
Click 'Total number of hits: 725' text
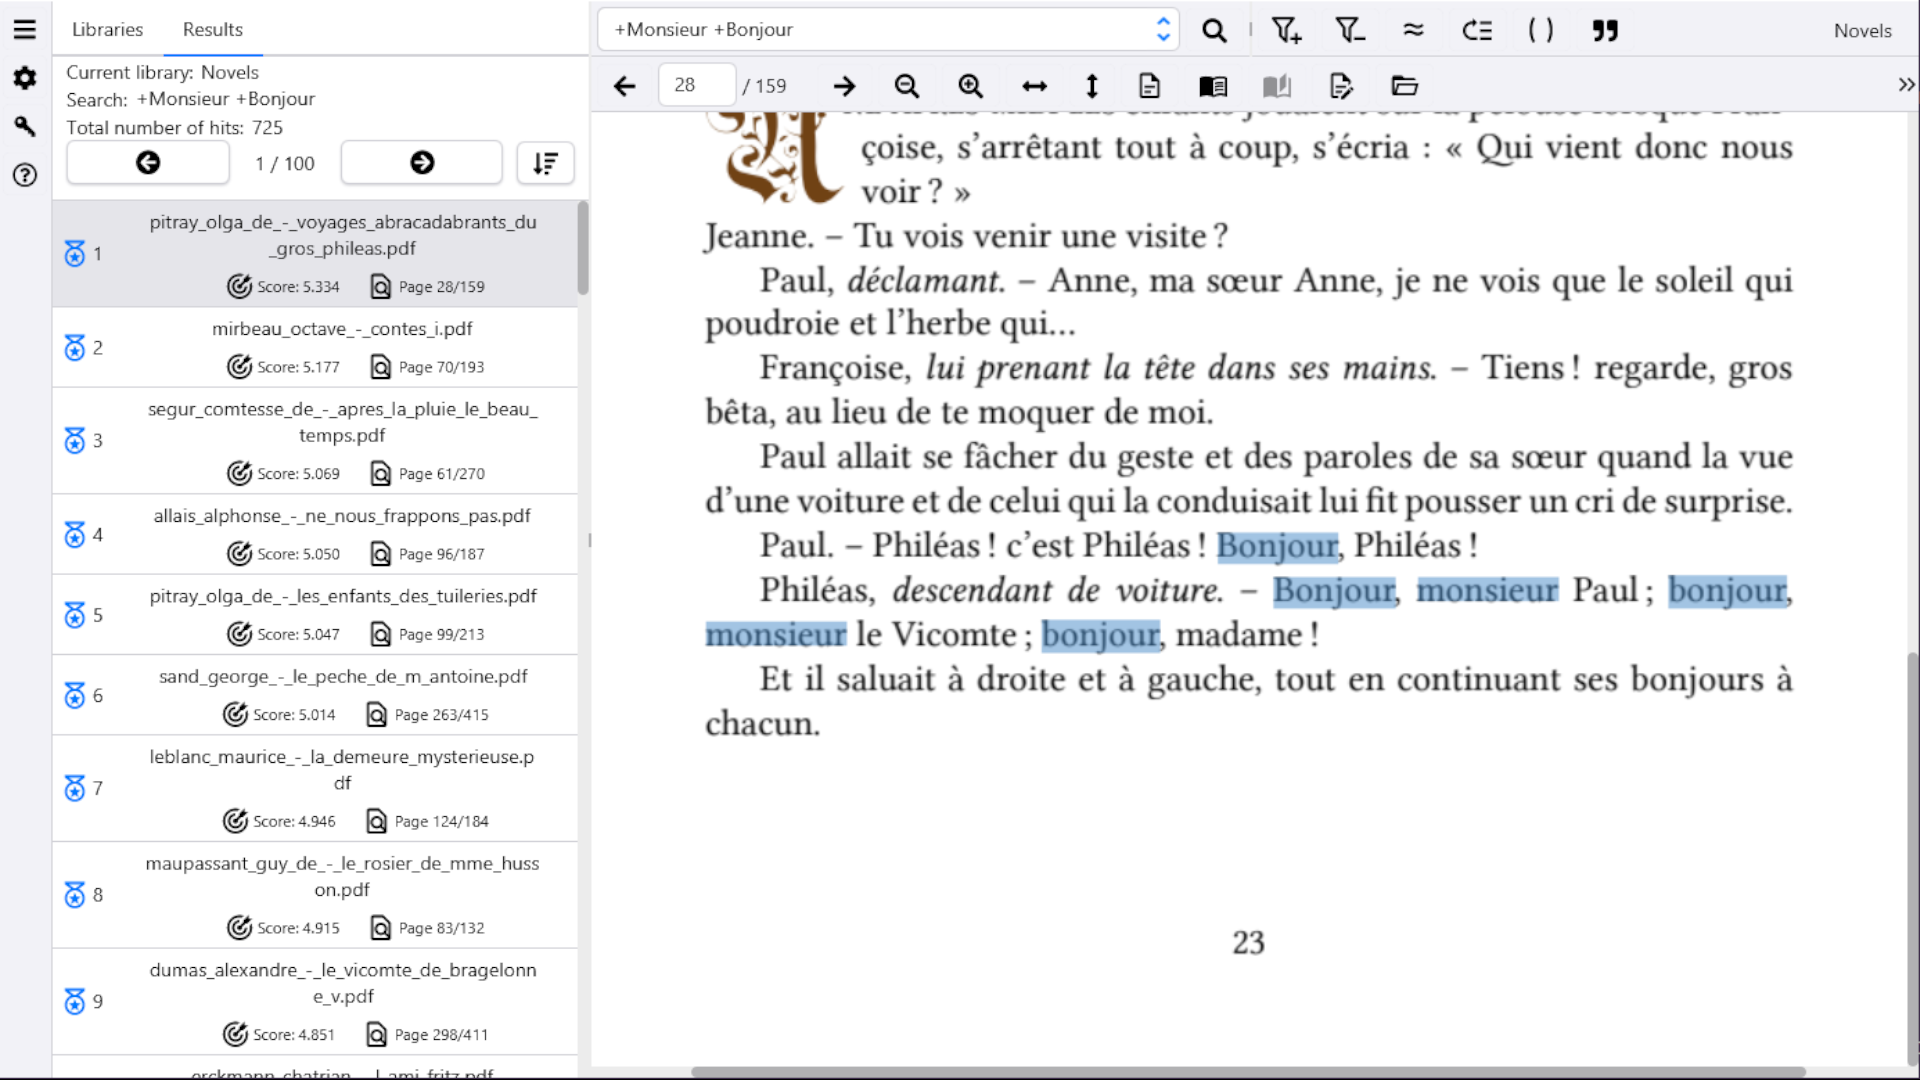174,127
